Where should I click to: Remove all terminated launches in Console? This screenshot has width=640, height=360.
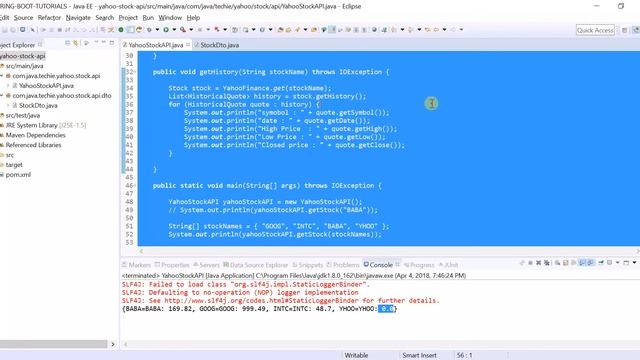pos(547,262)
